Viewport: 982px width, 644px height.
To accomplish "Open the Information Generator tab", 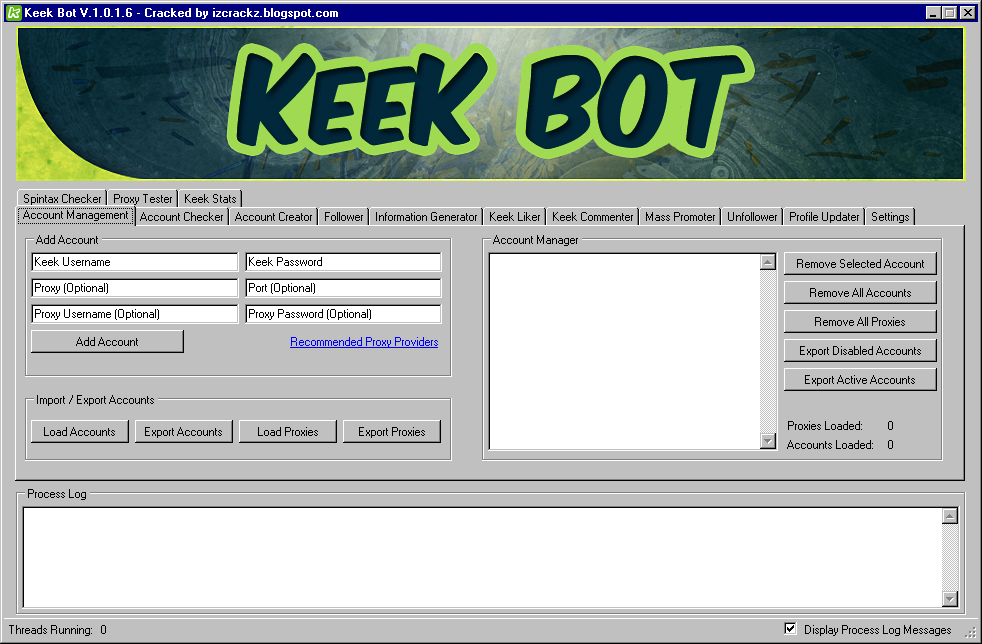I will click(x=426, y=217).
